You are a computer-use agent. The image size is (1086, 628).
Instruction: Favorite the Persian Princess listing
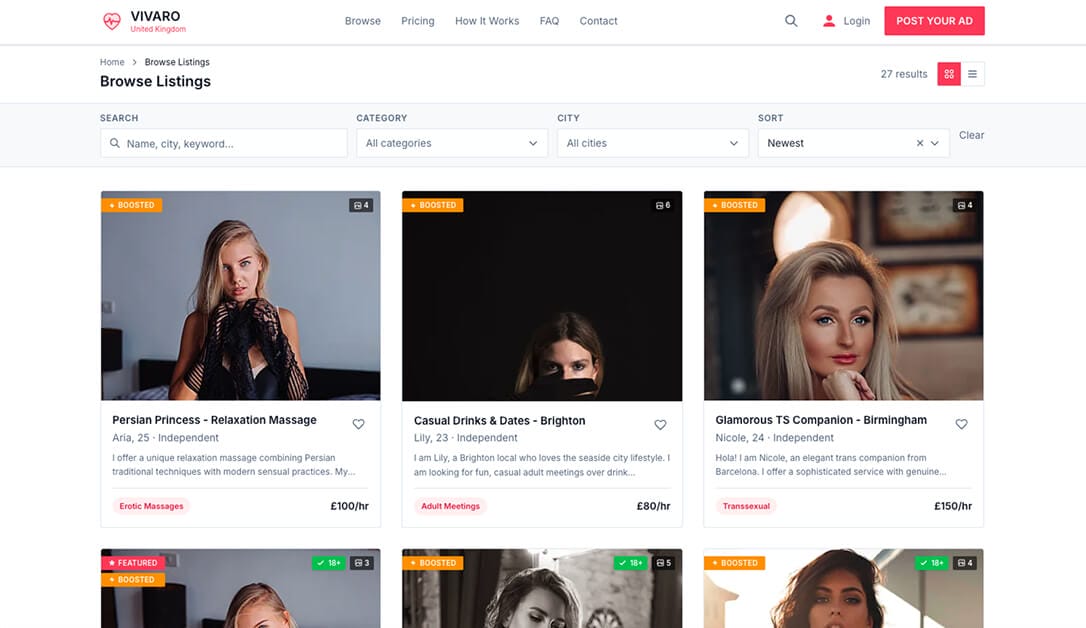click(358, 424)
